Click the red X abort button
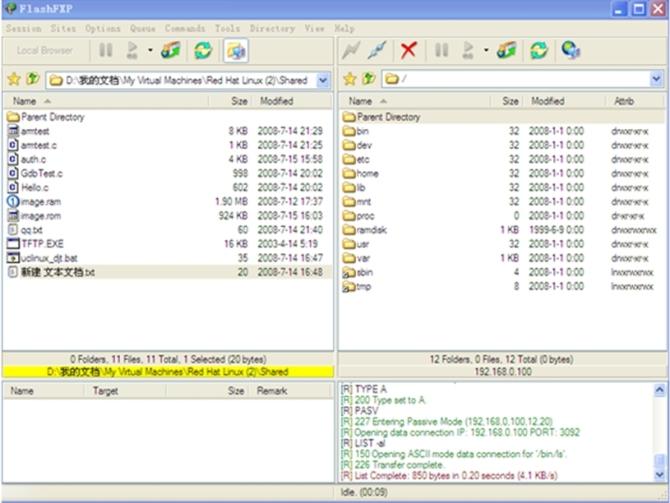Viewport: 670px width, 503px height. pos(408,50)
